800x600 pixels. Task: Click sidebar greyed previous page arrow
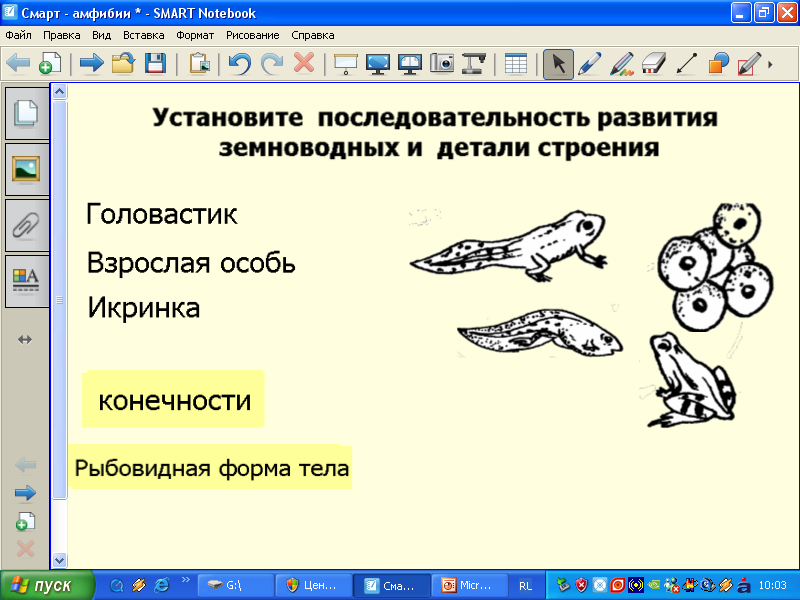pos(25,465)
